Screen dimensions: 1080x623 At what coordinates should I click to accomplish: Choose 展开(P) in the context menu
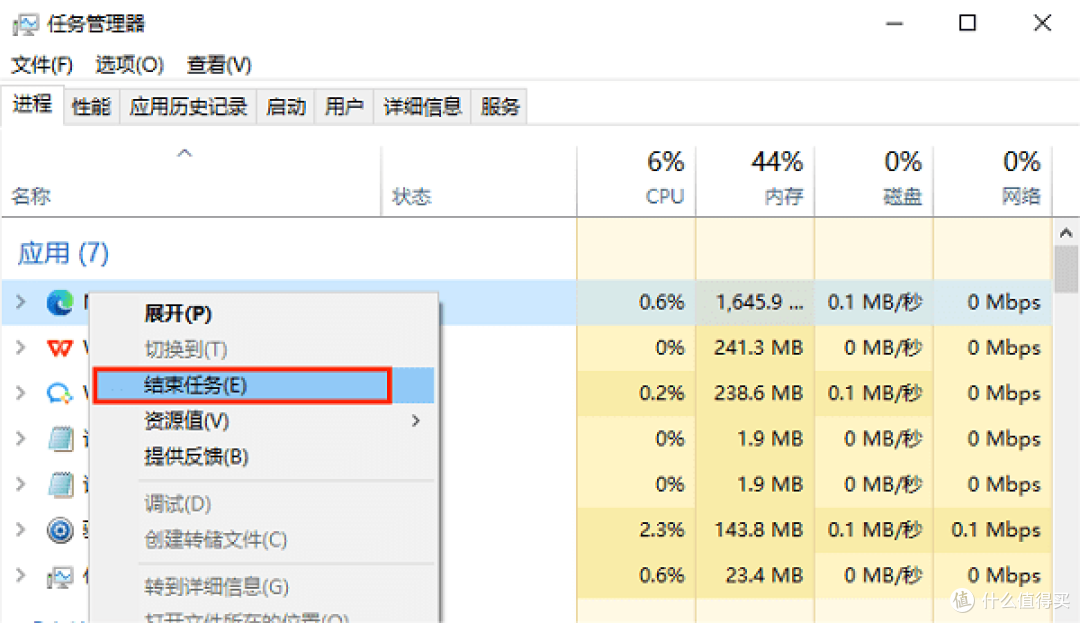click(x=264, y=314)
